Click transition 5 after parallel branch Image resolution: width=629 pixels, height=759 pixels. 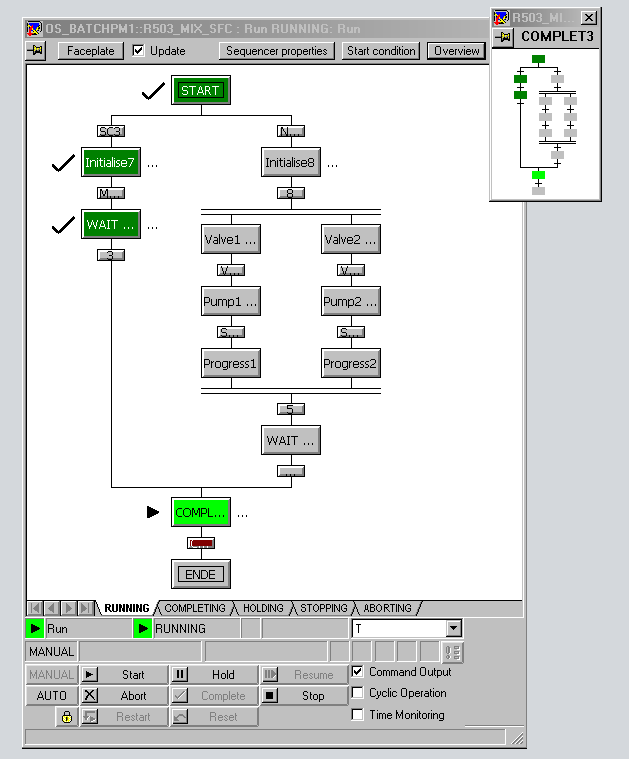(291, 409)
